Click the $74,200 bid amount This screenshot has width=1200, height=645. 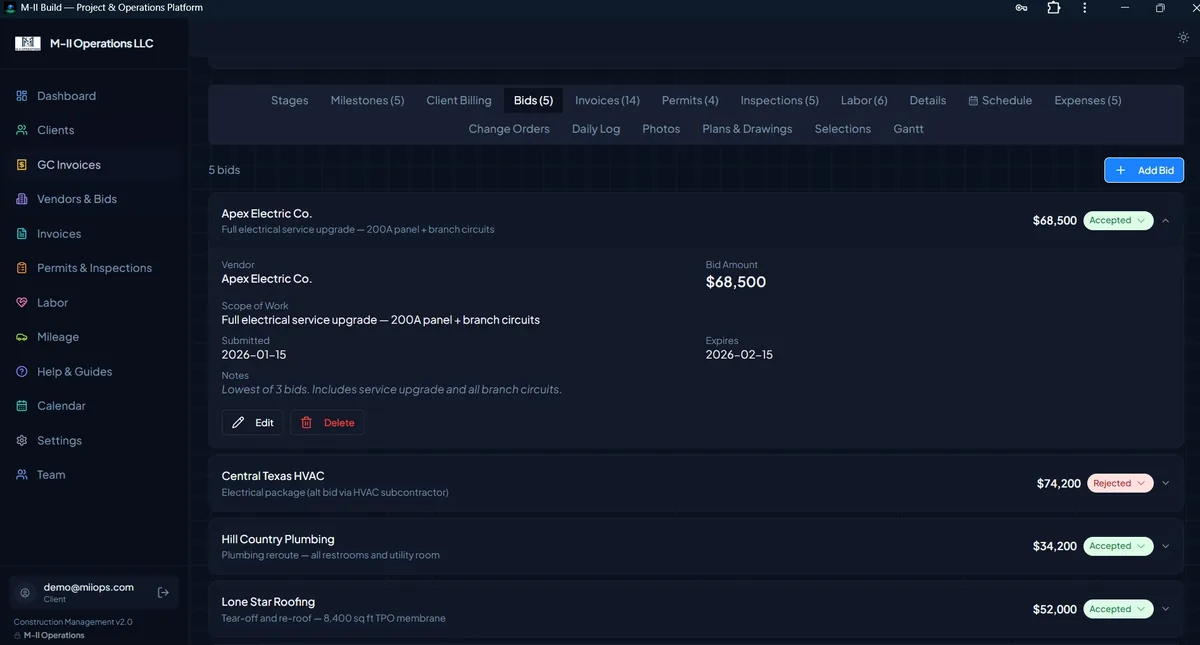tap(1059, 483)
